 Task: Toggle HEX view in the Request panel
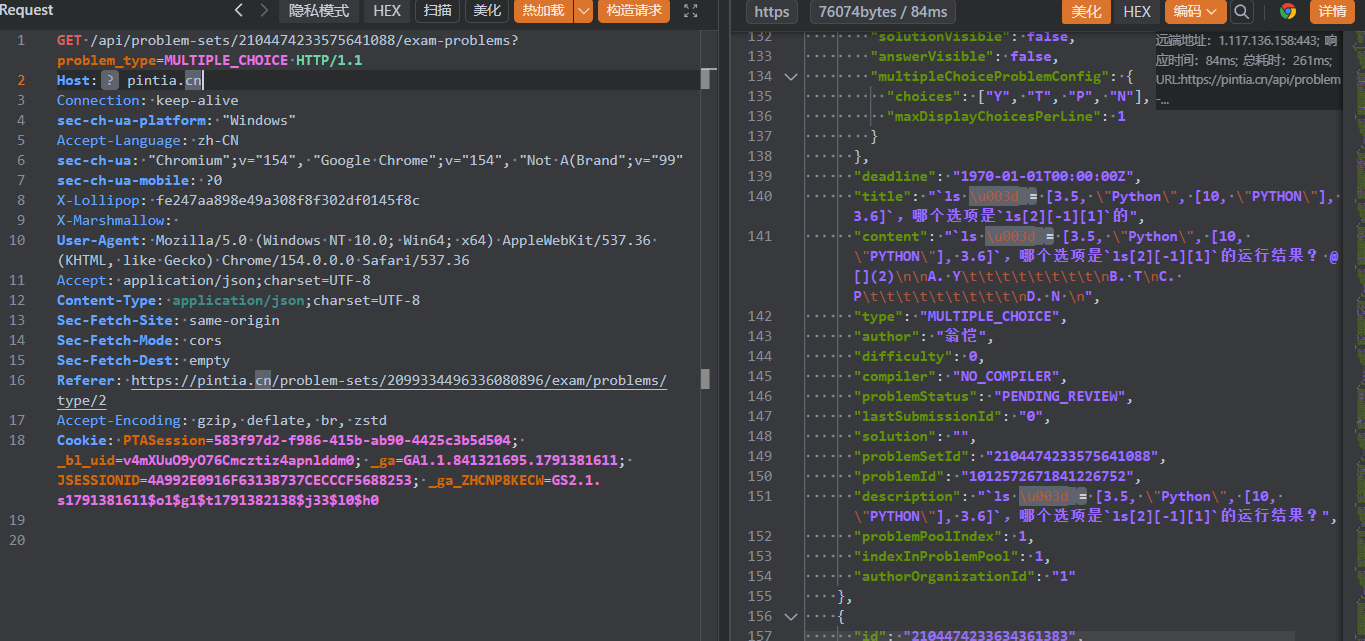pos(387,11)
